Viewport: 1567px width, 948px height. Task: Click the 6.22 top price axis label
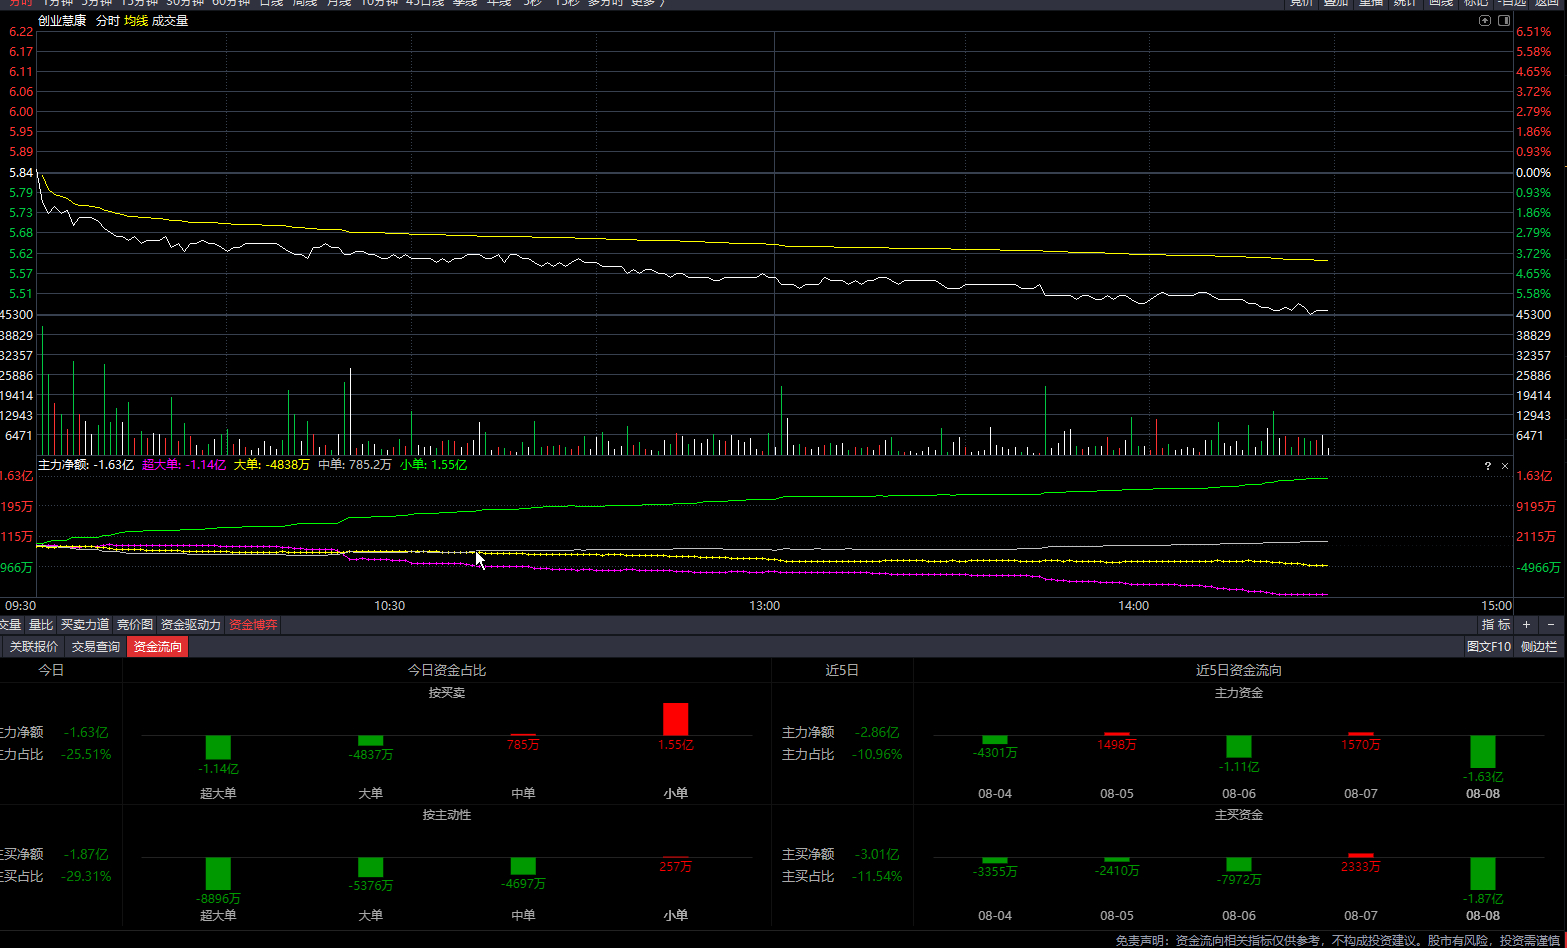point(21,32)
